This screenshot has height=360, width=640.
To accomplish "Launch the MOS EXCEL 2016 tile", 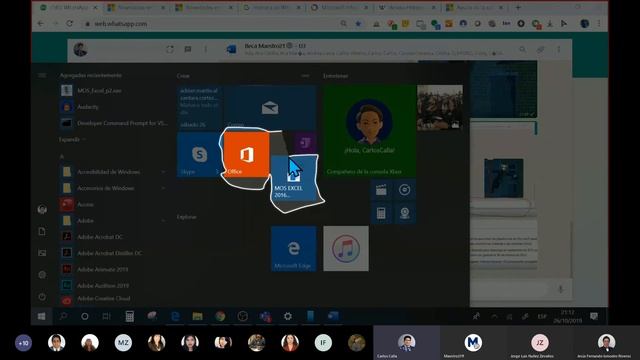I will pos(294,178).
